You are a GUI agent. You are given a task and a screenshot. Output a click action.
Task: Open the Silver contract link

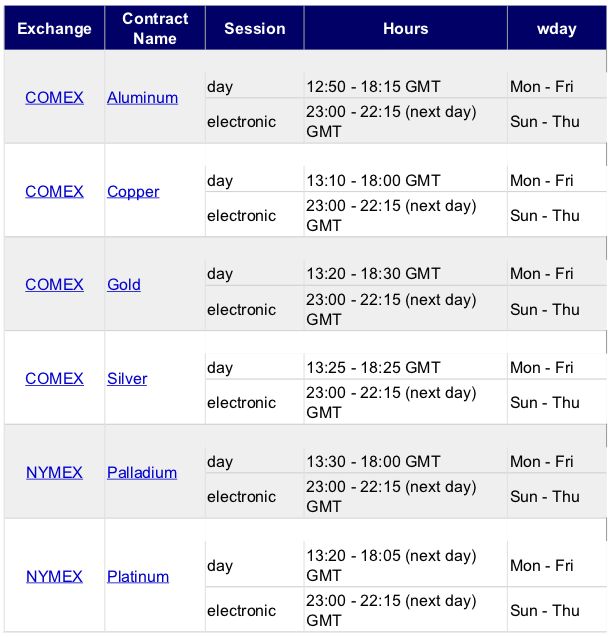point(127,379)
